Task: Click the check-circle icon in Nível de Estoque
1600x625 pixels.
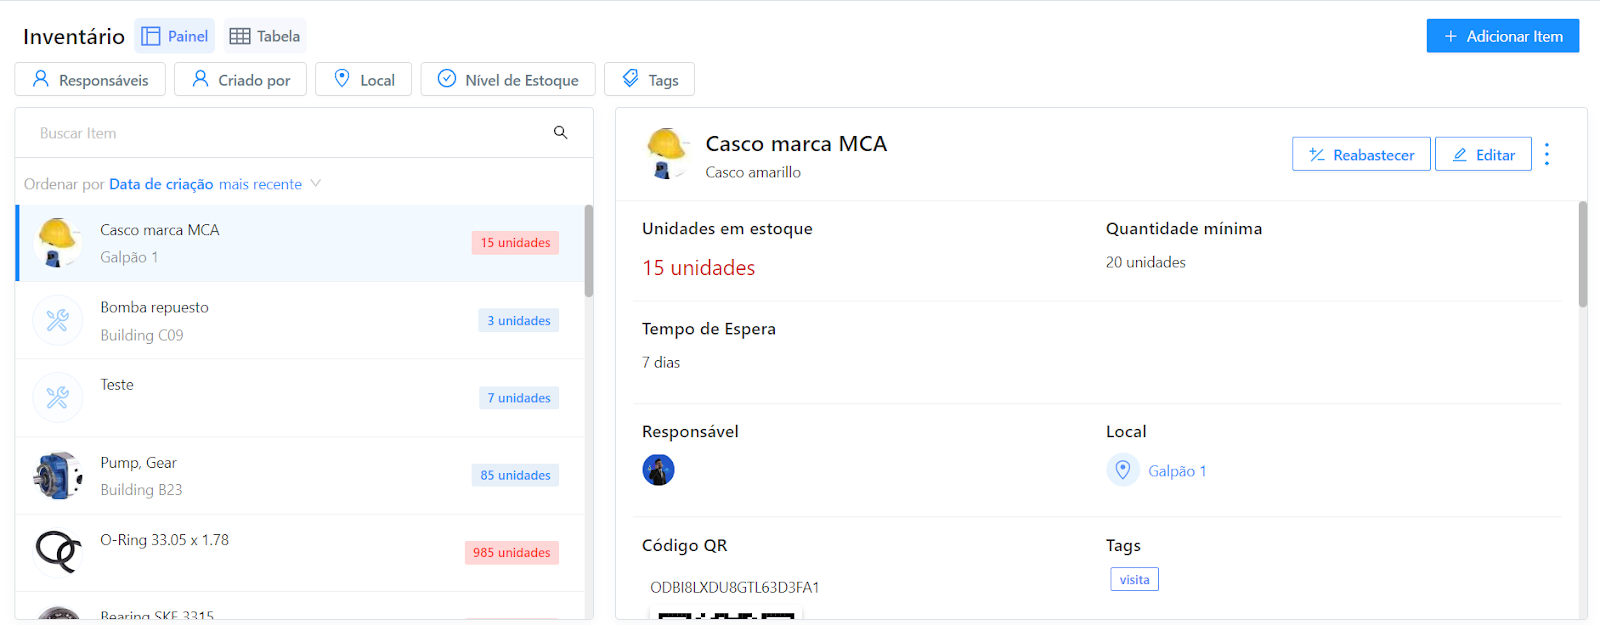Action: pyautogui.click(x=447, y=78)
